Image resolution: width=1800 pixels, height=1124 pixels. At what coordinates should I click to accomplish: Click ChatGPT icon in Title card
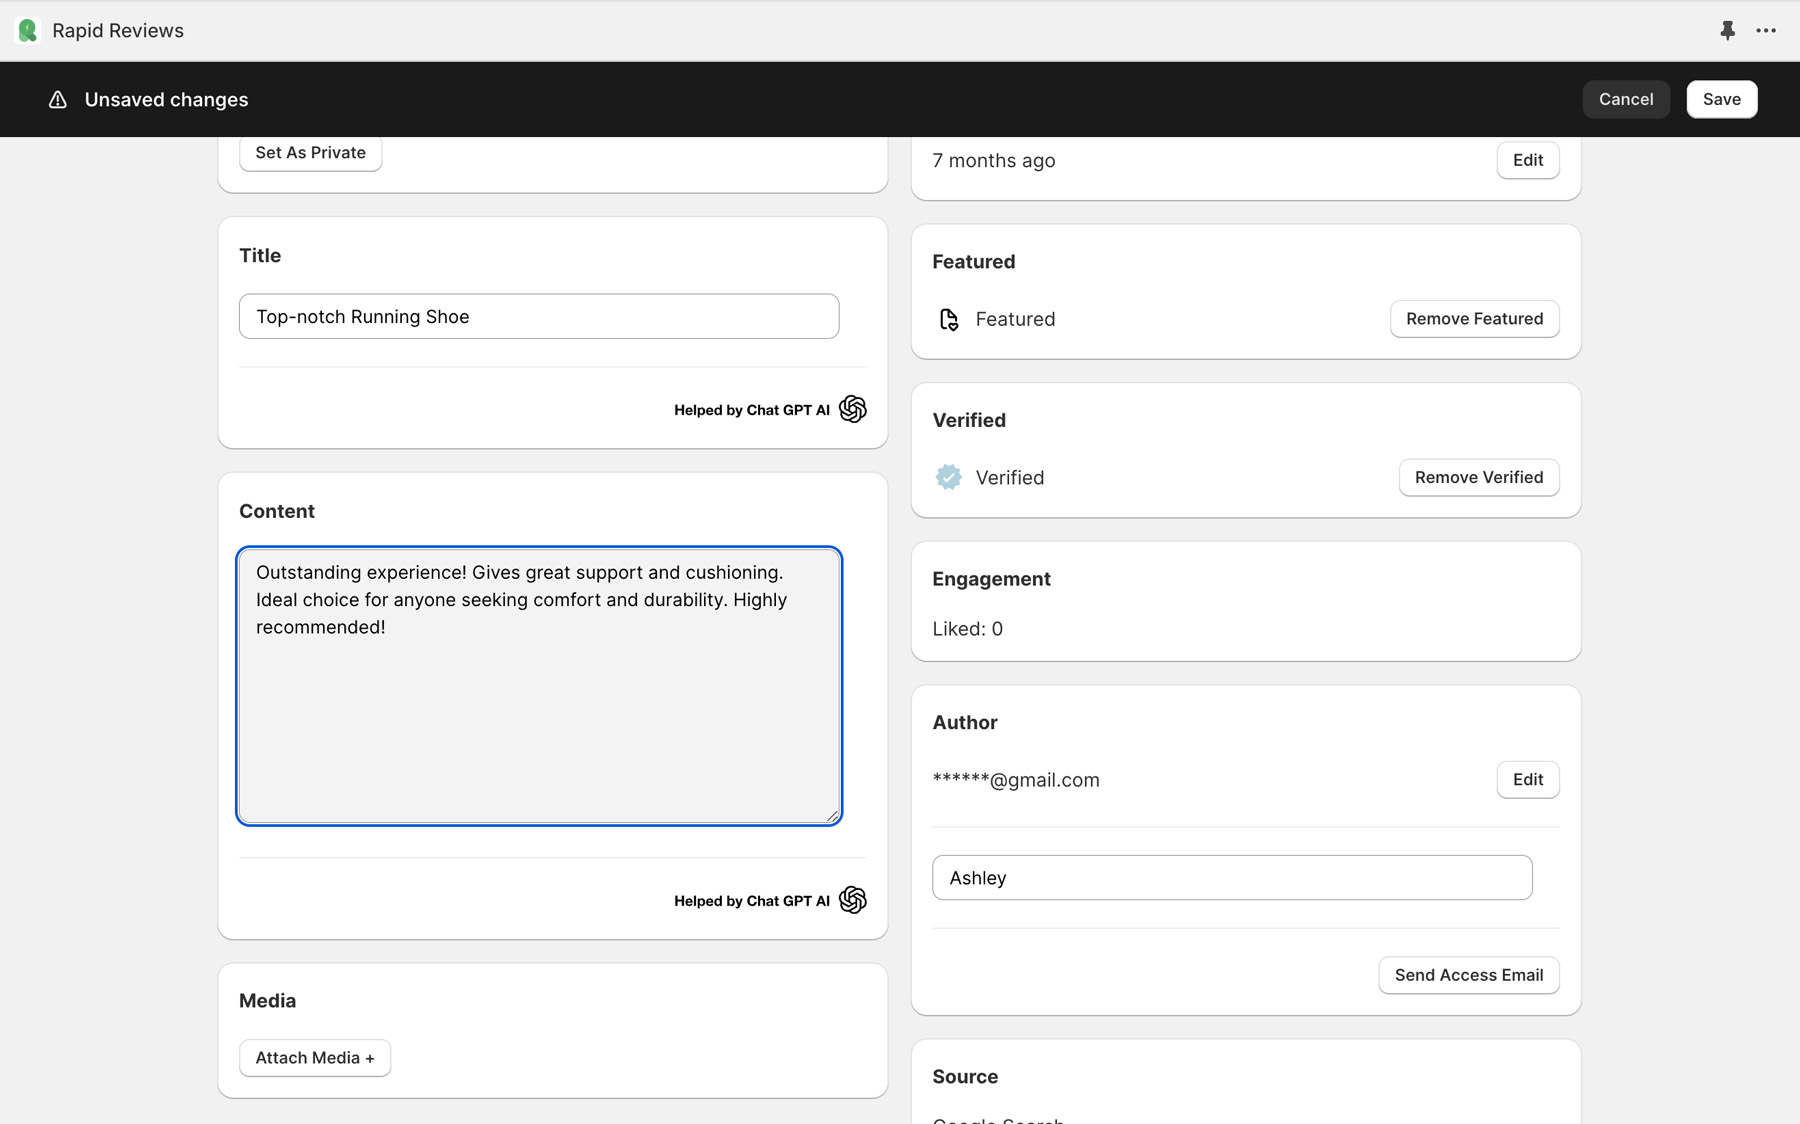852,409
